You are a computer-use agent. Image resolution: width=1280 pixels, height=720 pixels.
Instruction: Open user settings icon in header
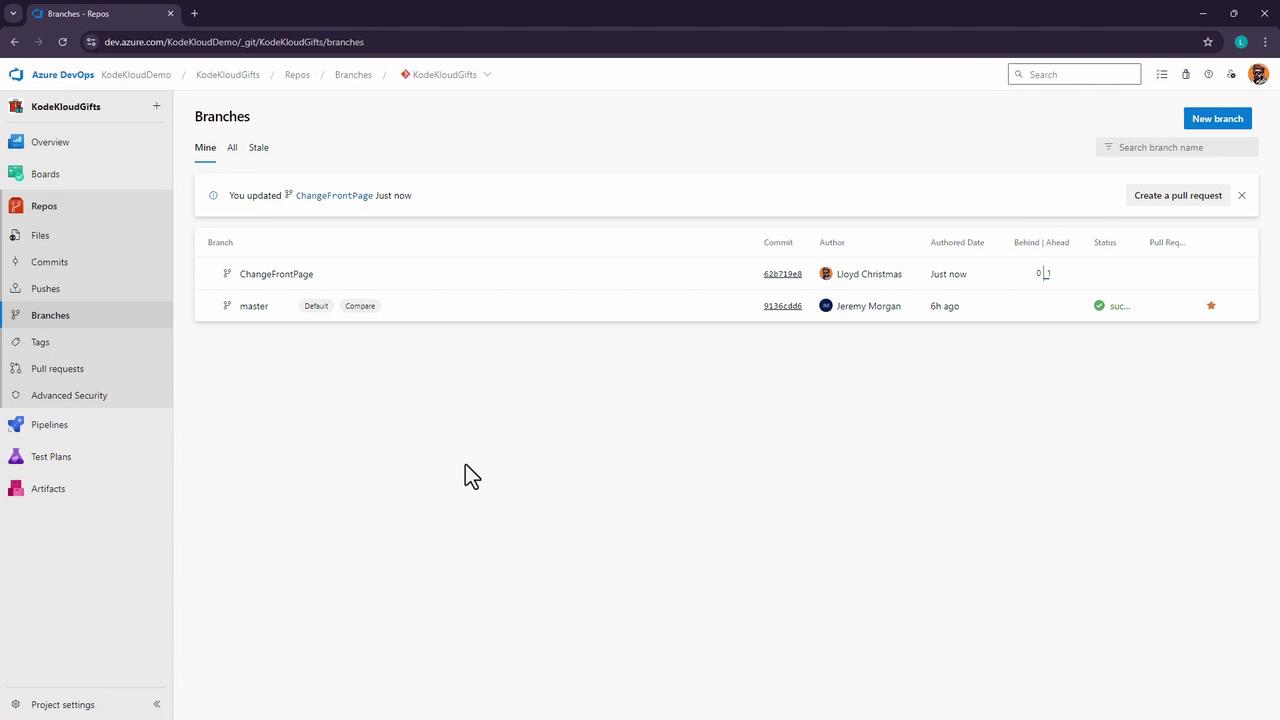coord(1231,74)
